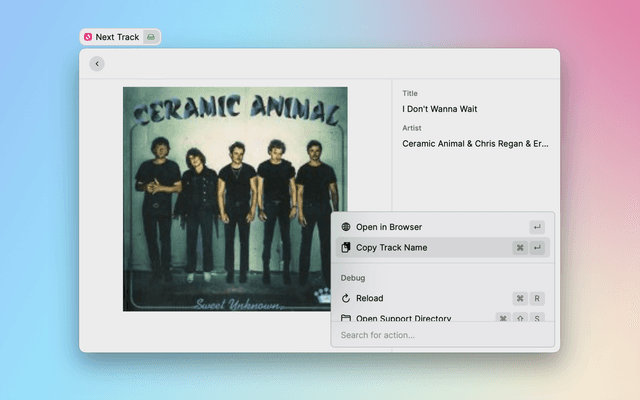
Task: Click the Next Track title label
Action: tap(117, 37)
